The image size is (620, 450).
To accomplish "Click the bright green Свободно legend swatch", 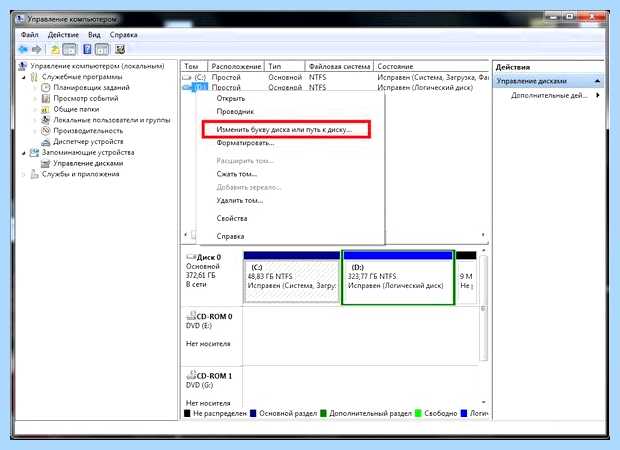I will [x=418, y=414].
